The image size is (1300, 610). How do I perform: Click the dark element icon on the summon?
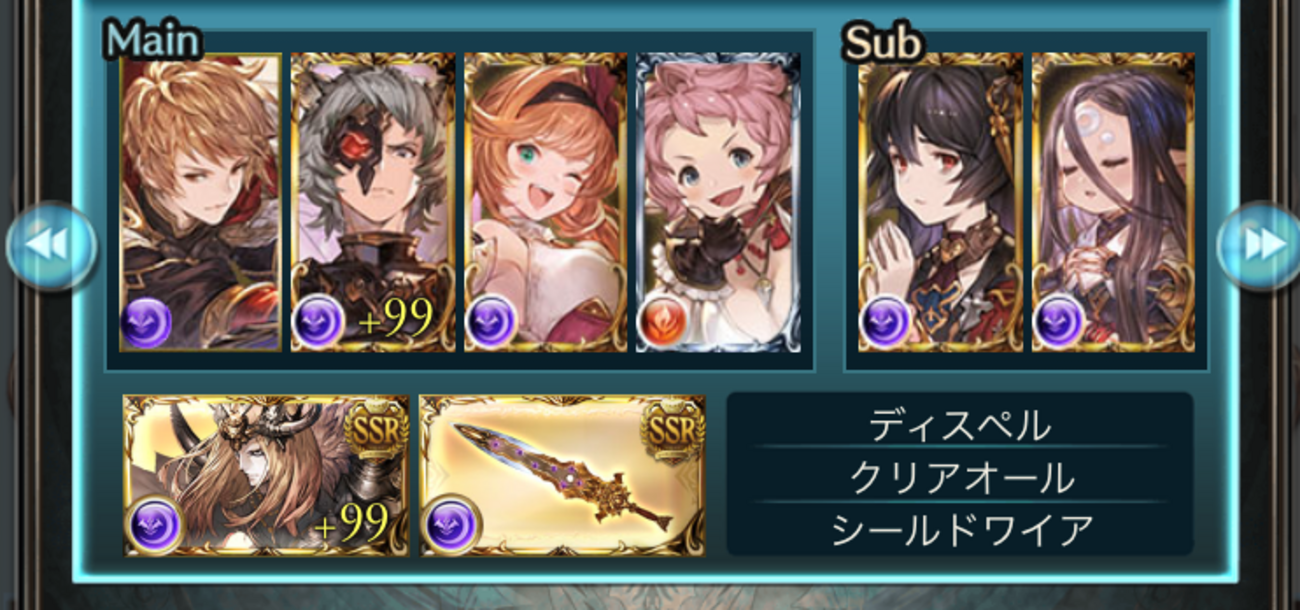click(x=155, y=523)
